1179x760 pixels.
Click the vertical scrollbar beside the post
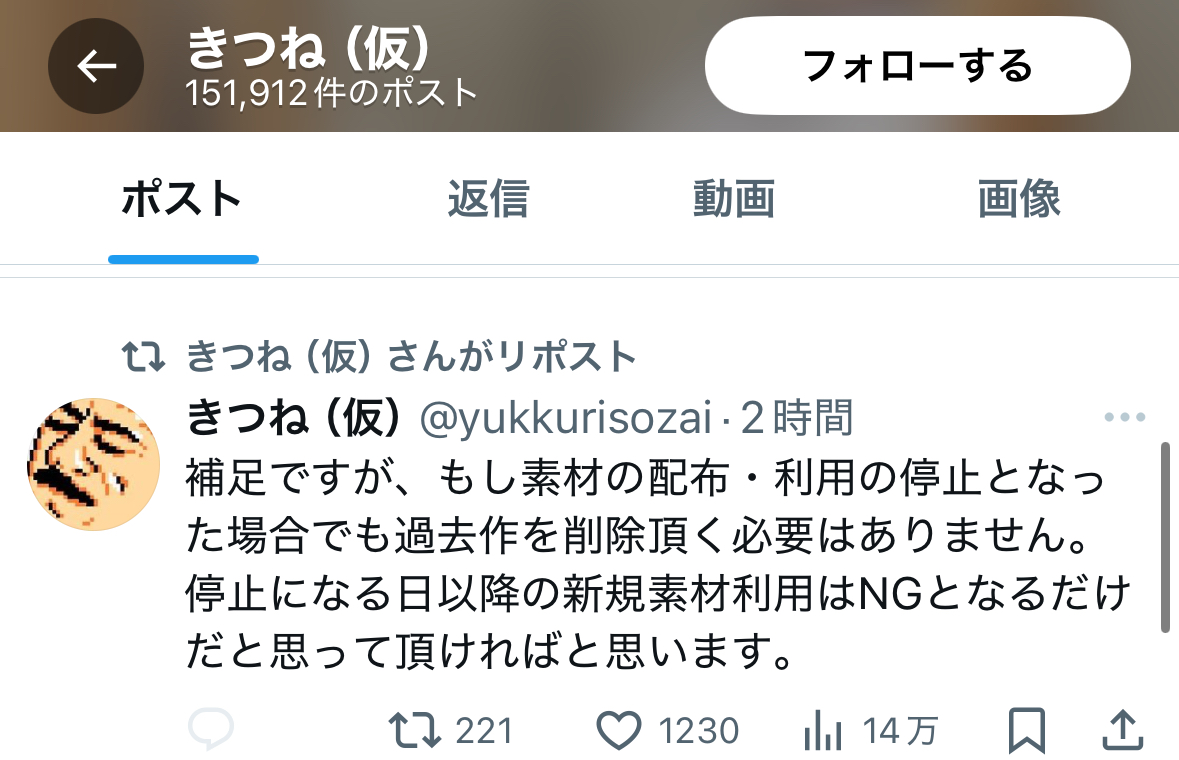[x=1165, y=538]
